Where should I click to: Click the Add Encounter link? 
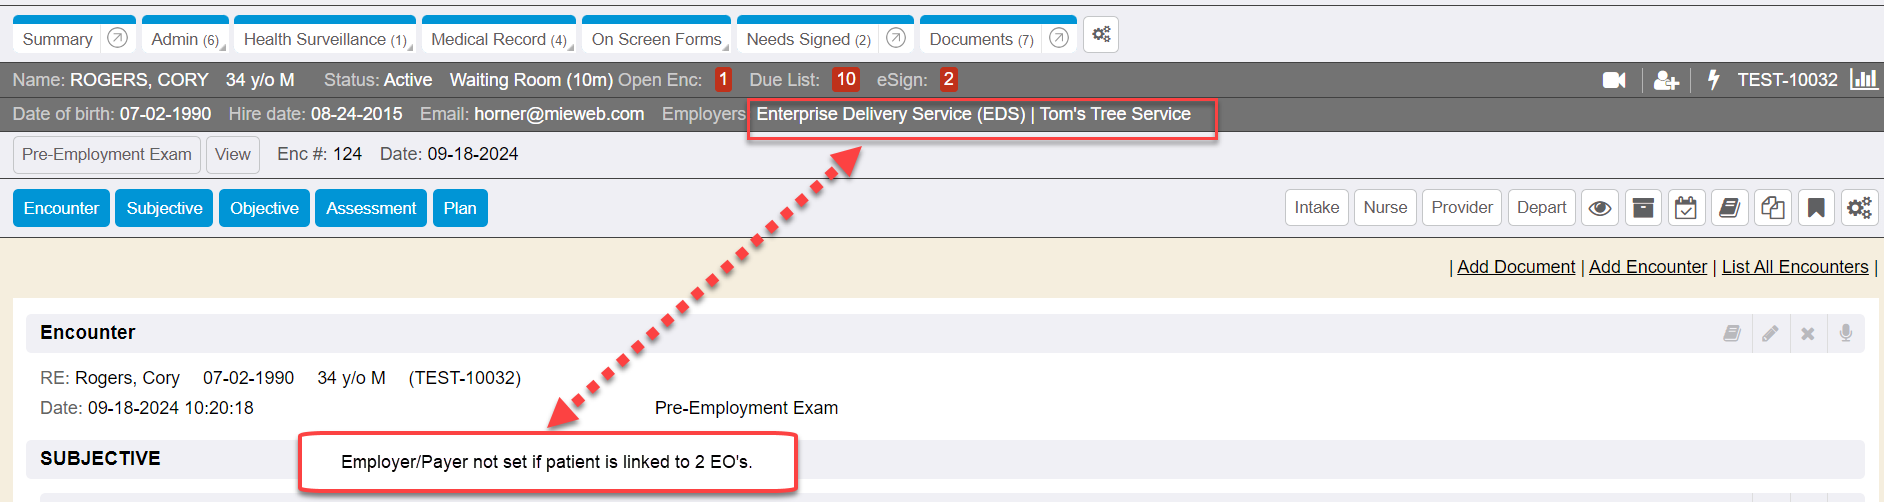point(1647,267)
